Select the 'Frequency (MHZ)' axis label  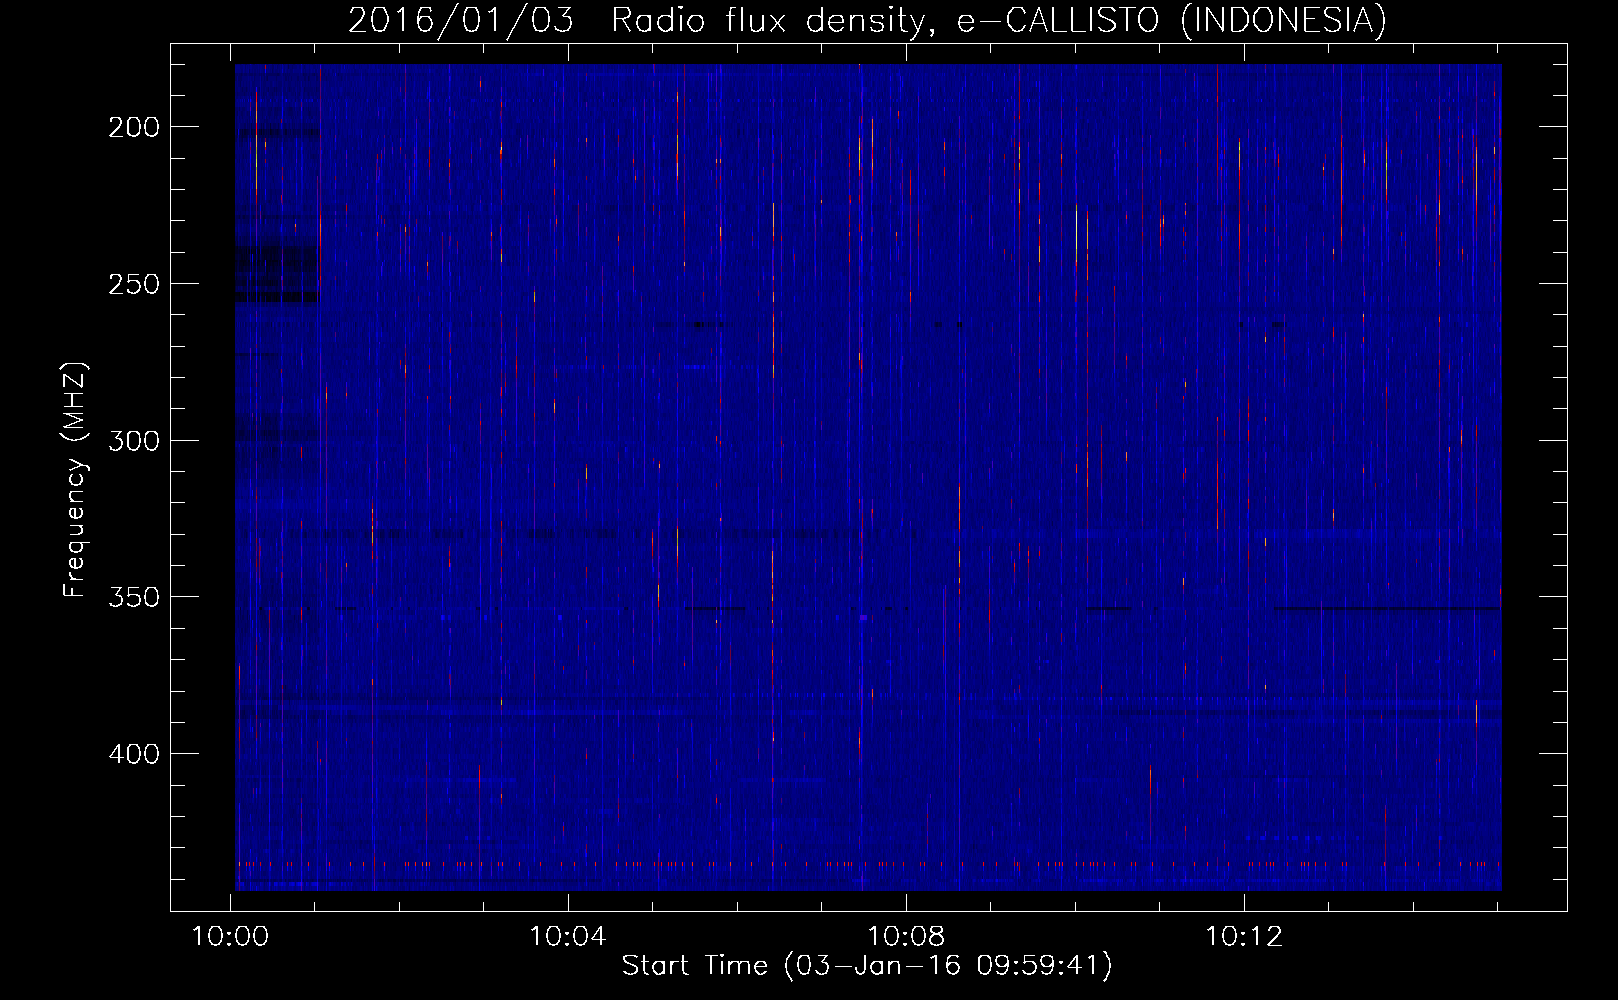point(75,480)
